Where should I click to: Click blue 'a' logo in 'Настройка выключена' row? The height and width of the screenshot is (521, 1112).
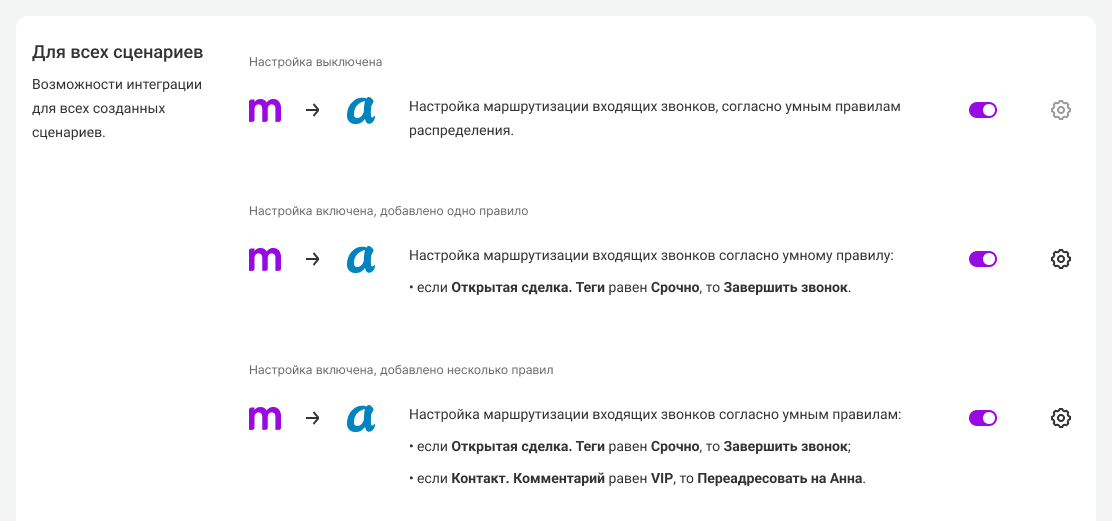tap(361, 111)
